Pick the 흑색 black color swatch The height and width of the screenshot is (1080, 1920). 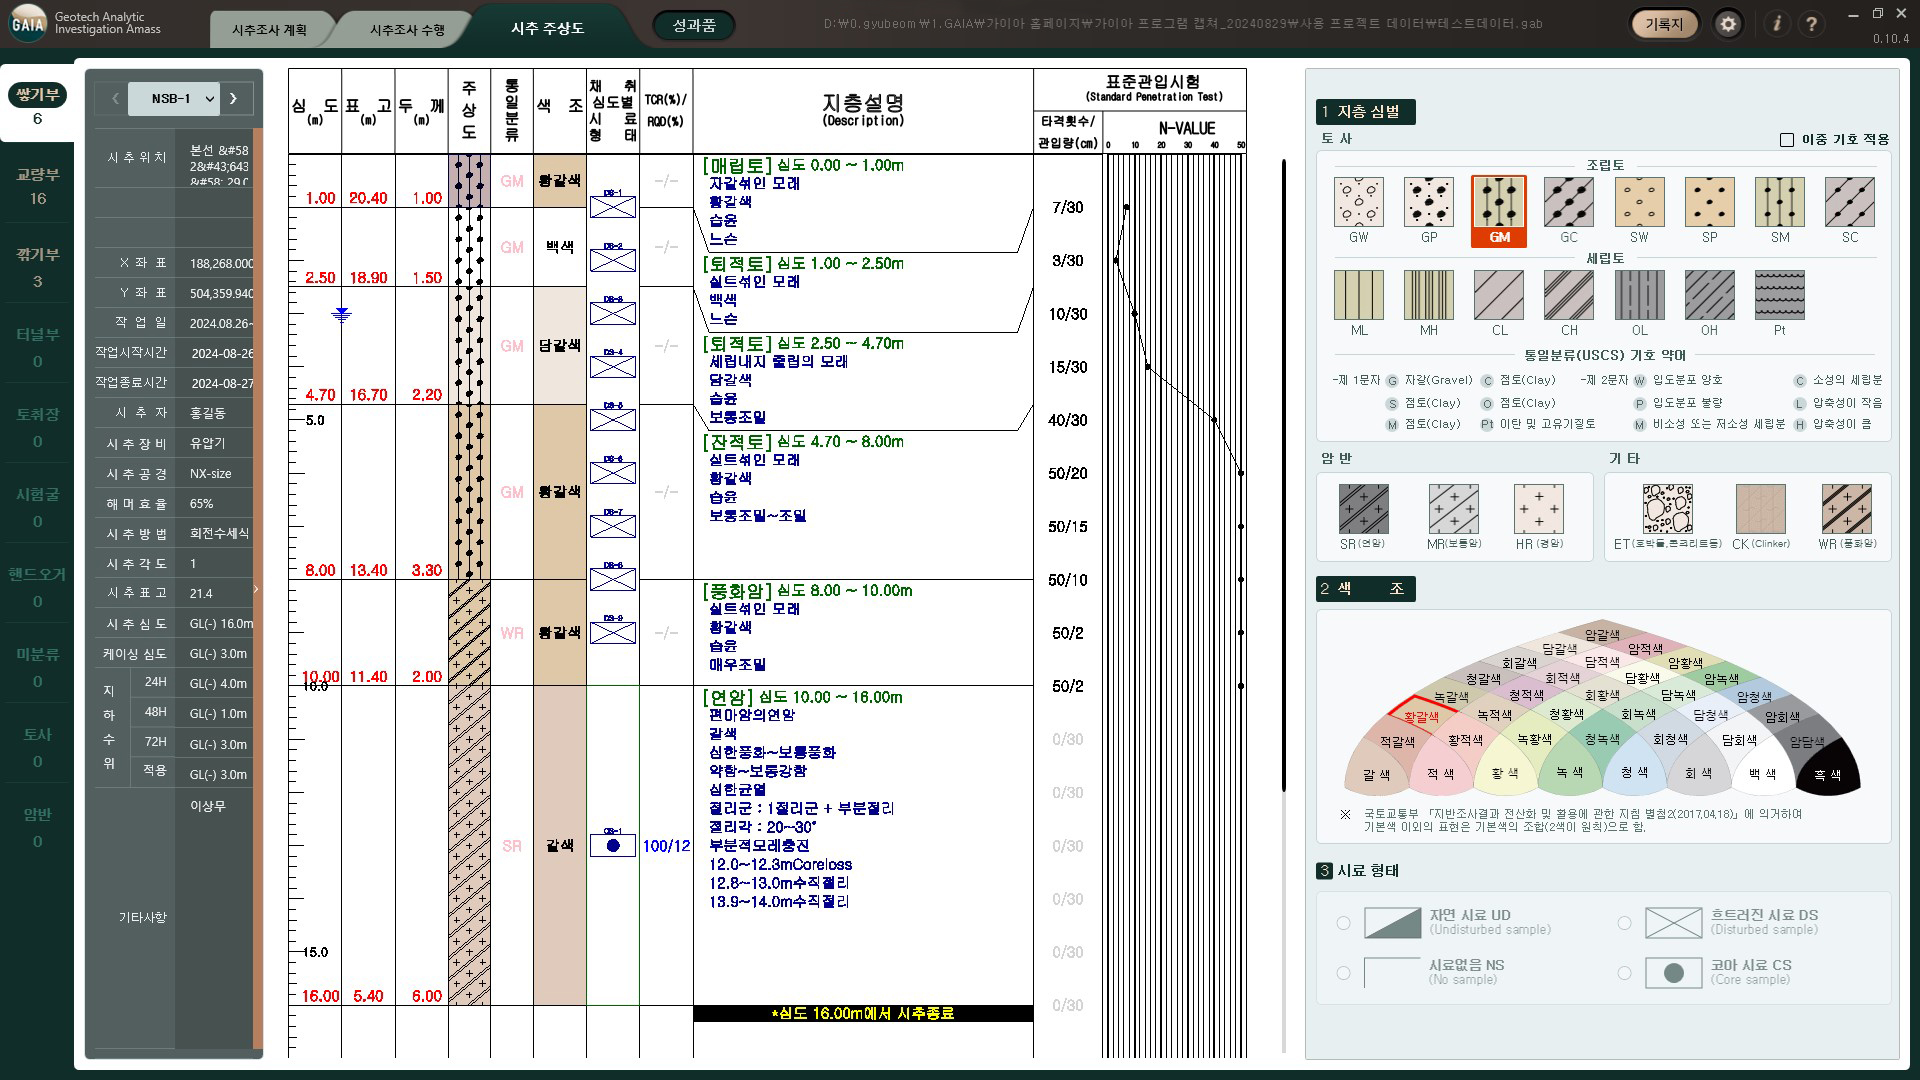coord(1827,774)
